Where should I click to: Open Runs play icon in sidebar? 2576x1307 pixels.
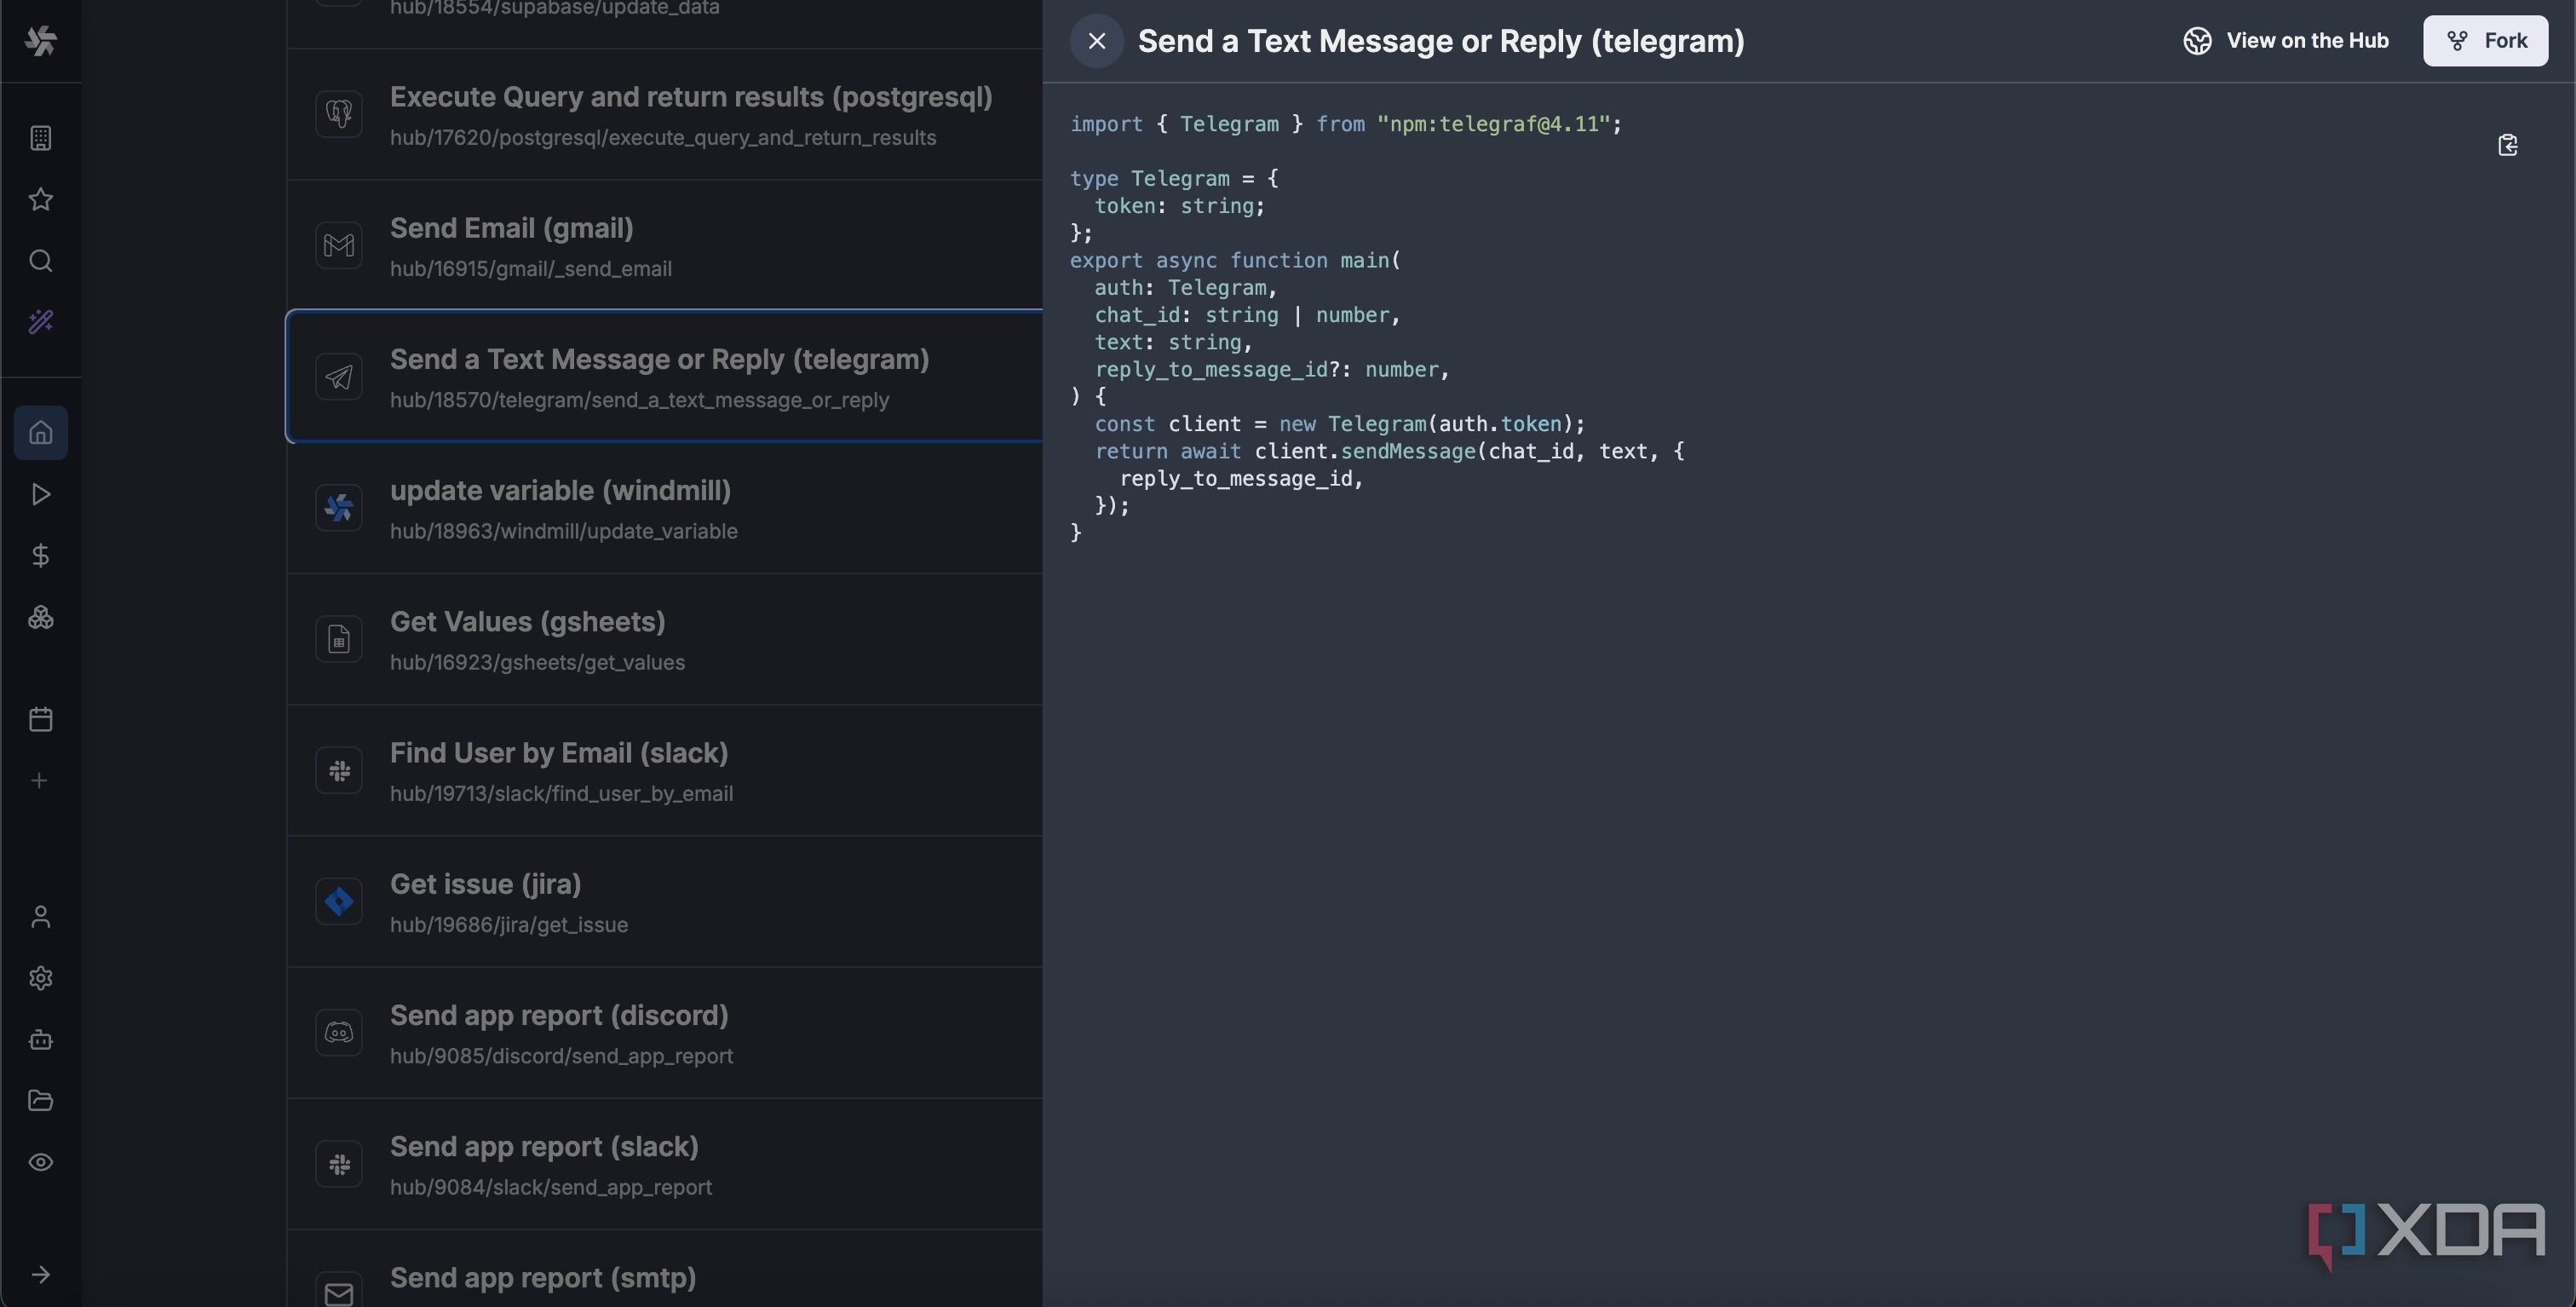(x=41, y=494)
